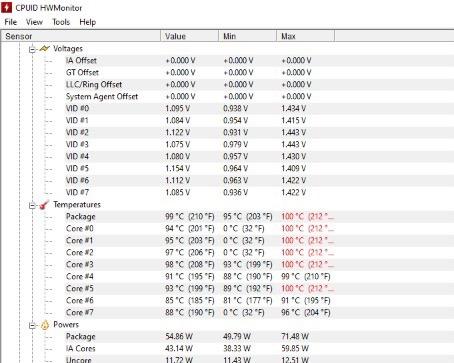Click the 1.154 V value of VID #5
The width and height of the screenshot is (454, 363).
click(x=178, y=169)
